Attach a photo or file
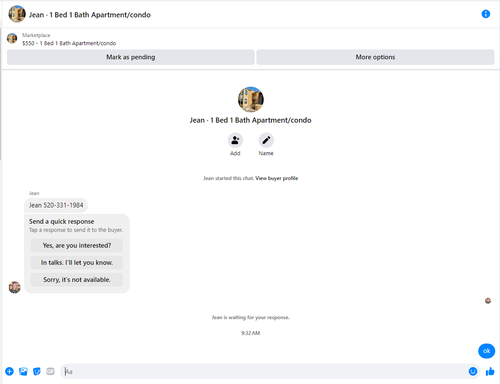This screenshot has height=384, width=500. [23, 371]
